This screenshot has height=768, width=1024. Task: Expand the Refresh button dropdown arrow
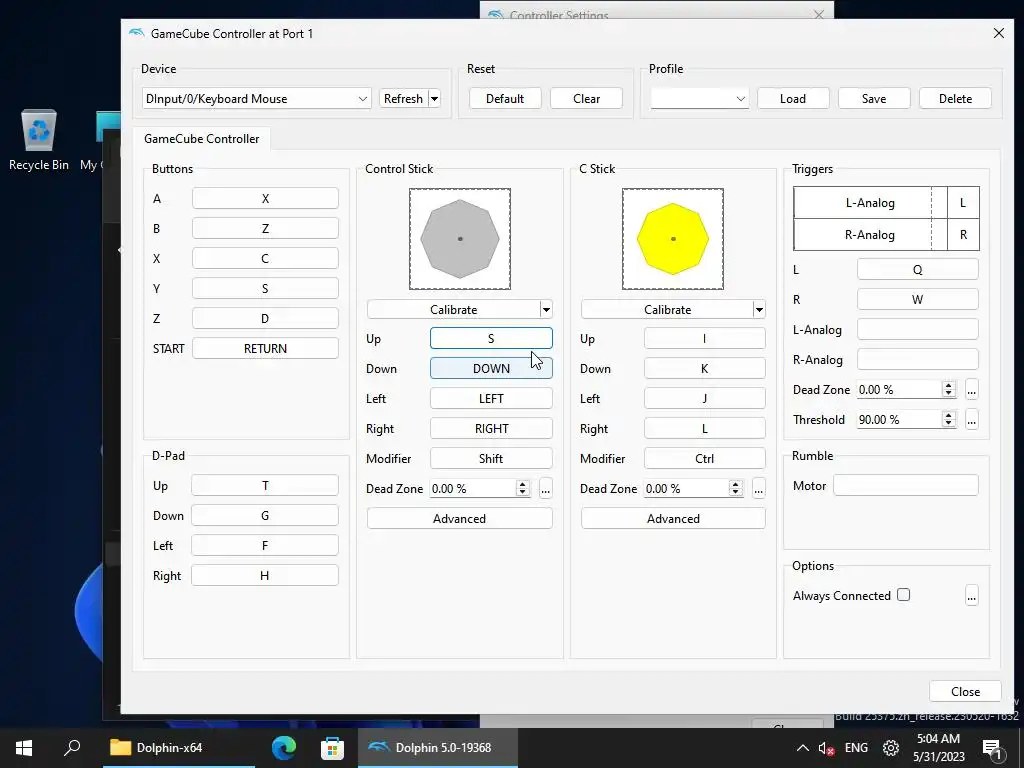tap(434, 99)
